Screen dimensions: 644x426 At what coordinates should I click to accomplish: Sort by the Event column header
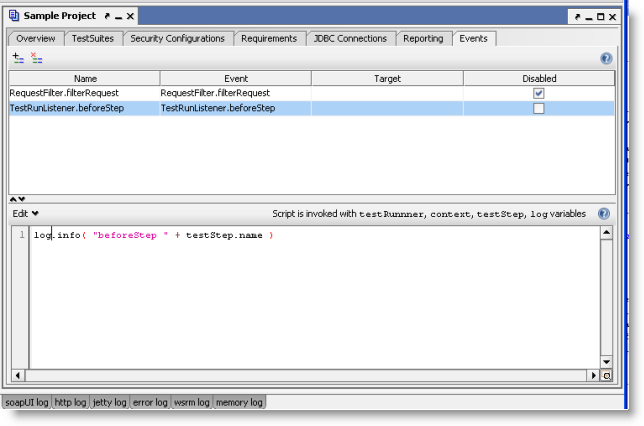tap(236, 78)
